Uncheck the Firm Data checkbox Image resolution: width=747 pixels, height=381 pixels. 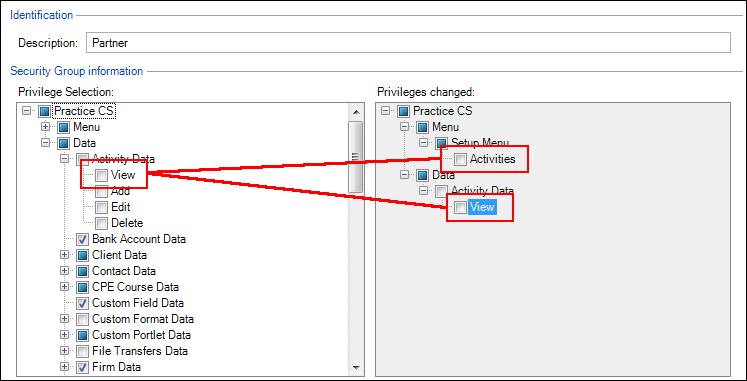(83, 367)
